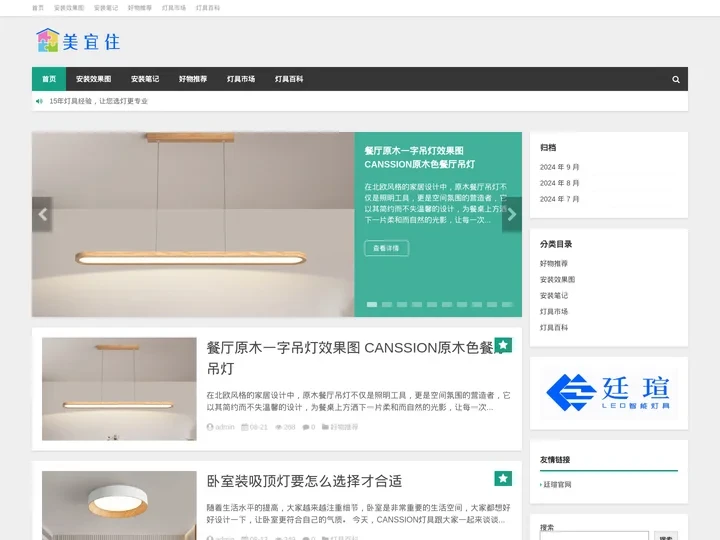Viewport: 720px width, 540px height.
Task: Click 灯具市场 in the top gray link bar
Action: click(x=174, y=8)
